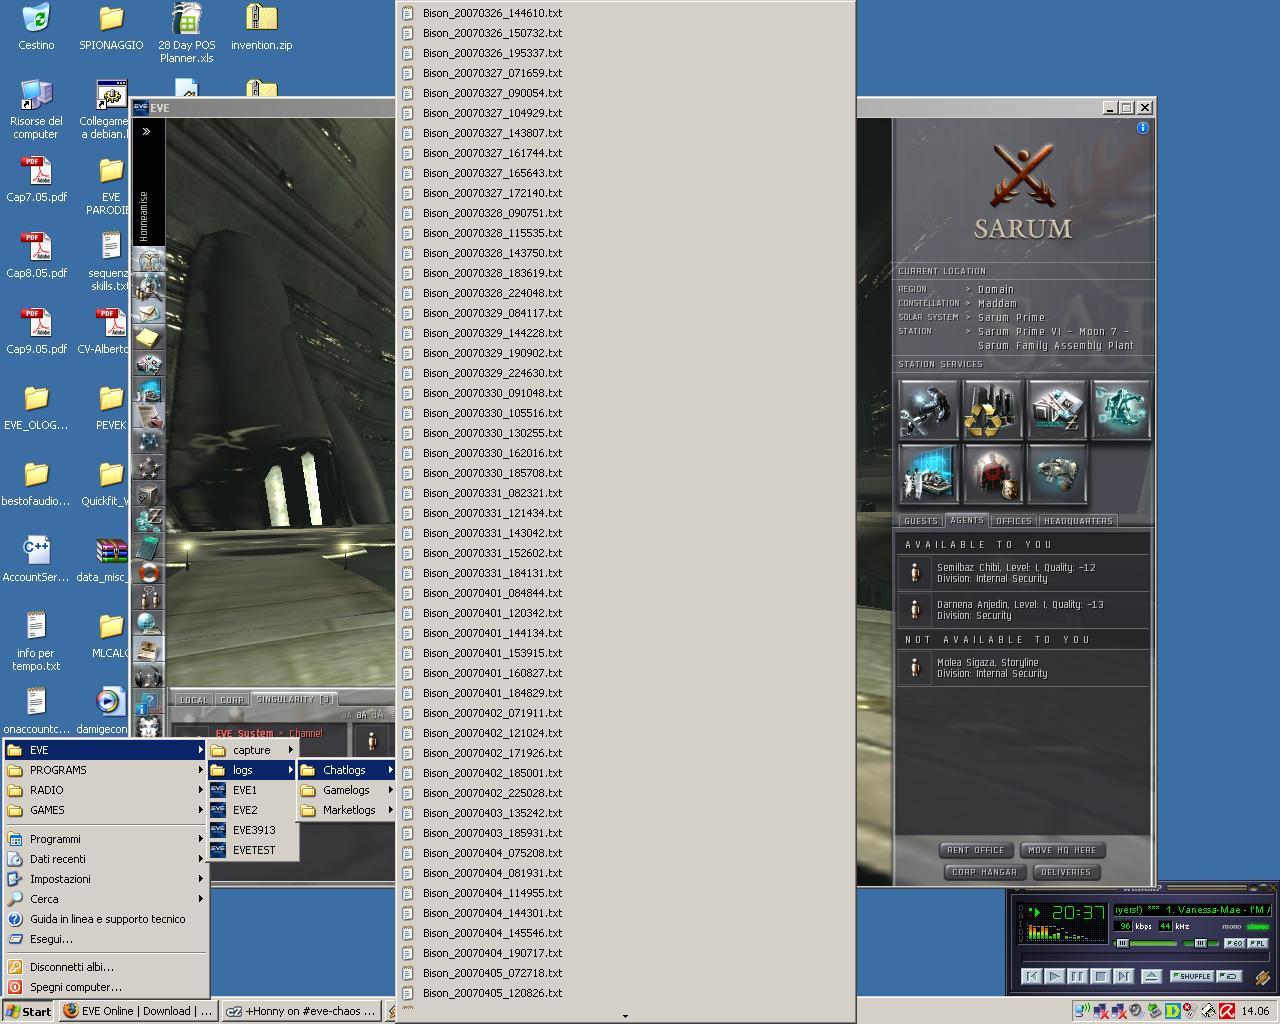Open the Corp Hangar button
Screen dimensions: 1280x1024
point(984,872)
